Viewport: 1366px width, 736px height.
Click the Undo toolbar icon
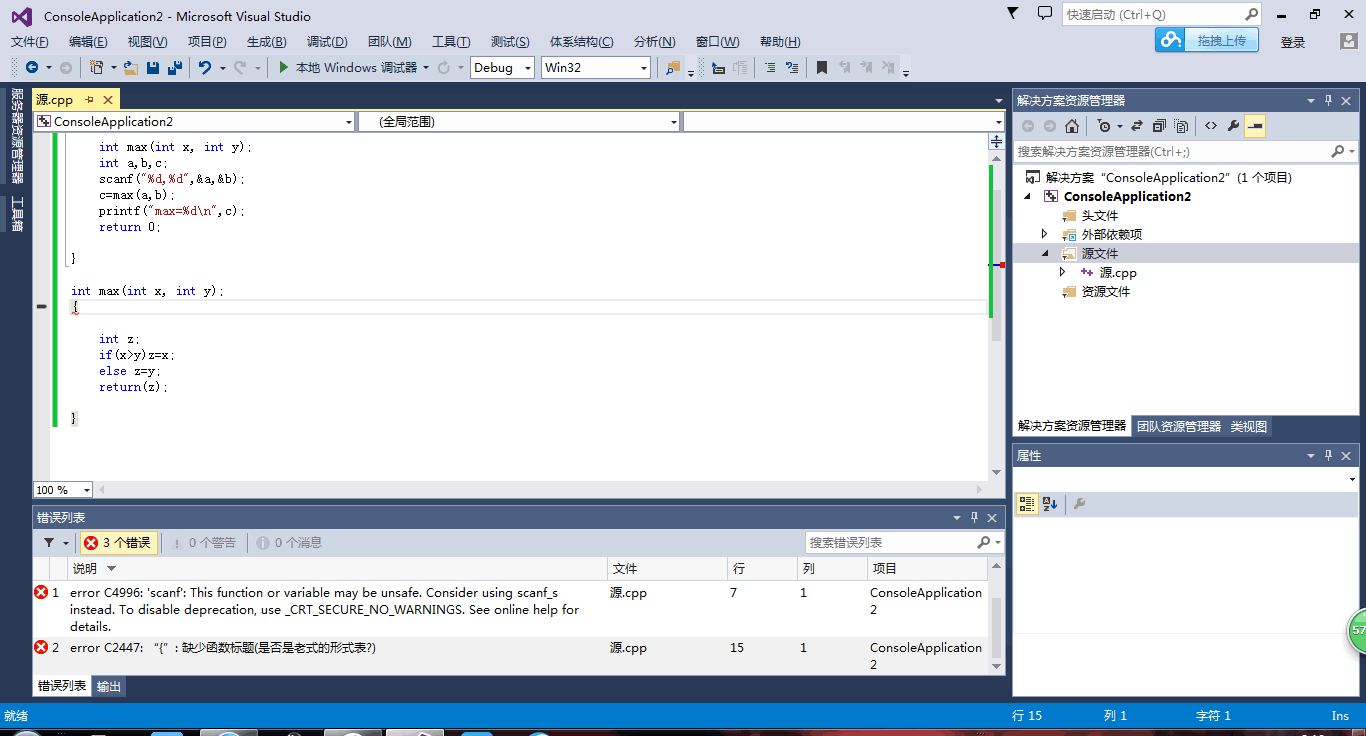coord(205,67)
